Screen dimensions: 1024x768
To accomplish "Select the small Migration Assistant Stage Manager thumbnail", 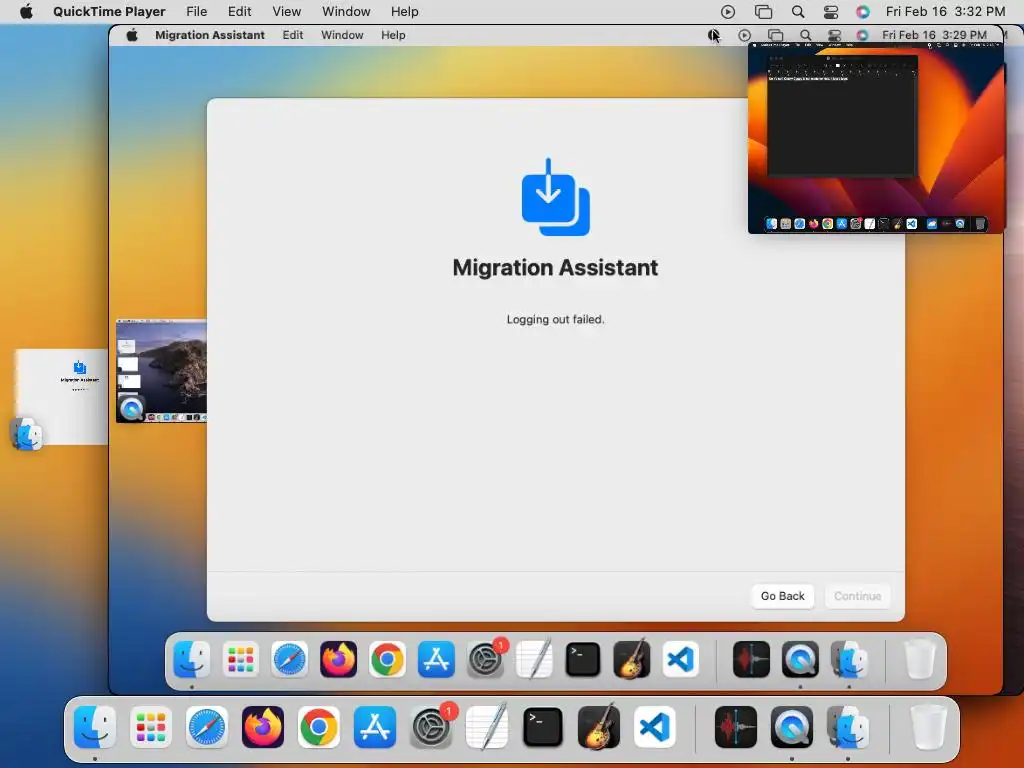I will pos(62,397).
